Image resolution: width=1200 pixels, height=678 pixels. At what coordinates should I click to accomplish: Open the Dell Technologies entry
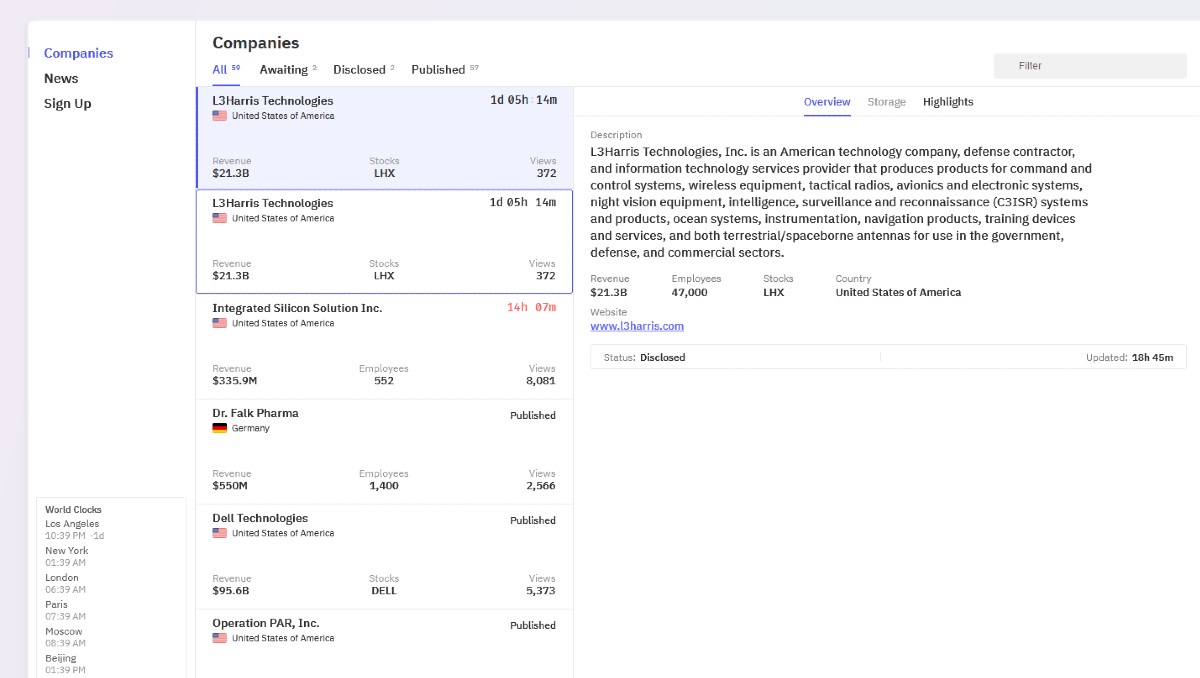click(x=385, y=556)
